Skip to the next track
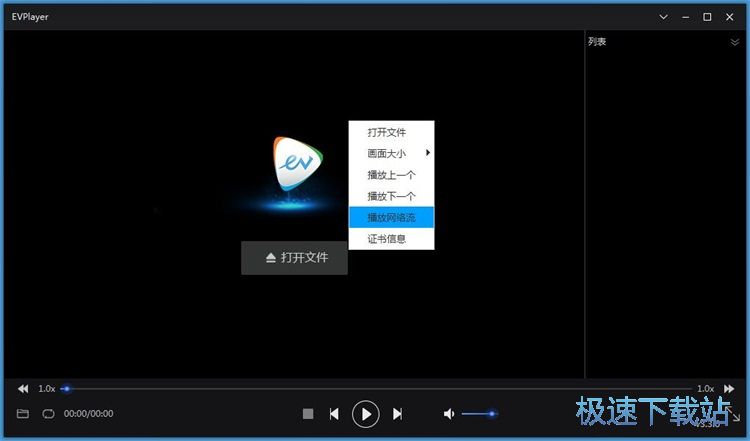Screen dimensions: 750x441 click(x=397, y=414)
